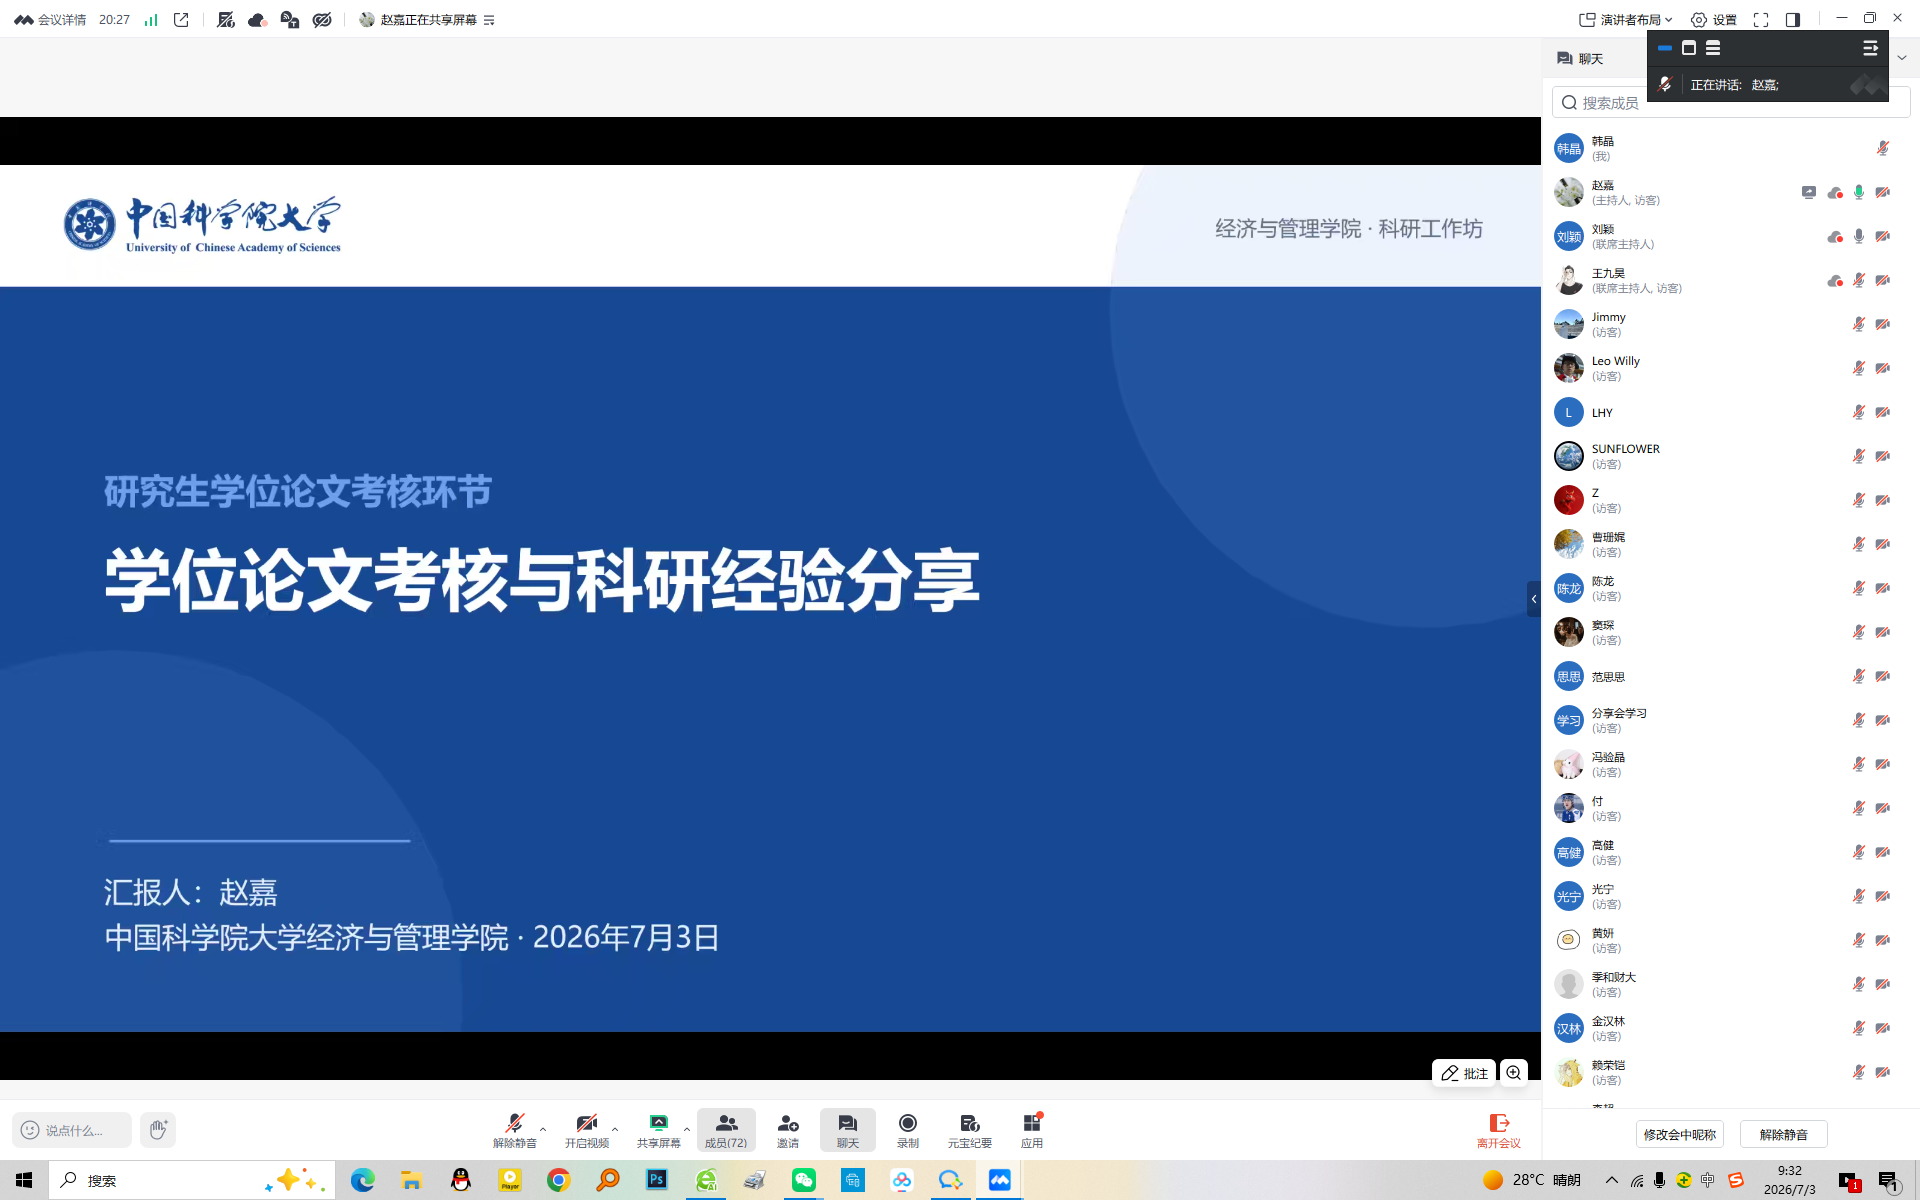
Task: Open QQ penguin icon on taskbar
Action: coord(461,1180)
